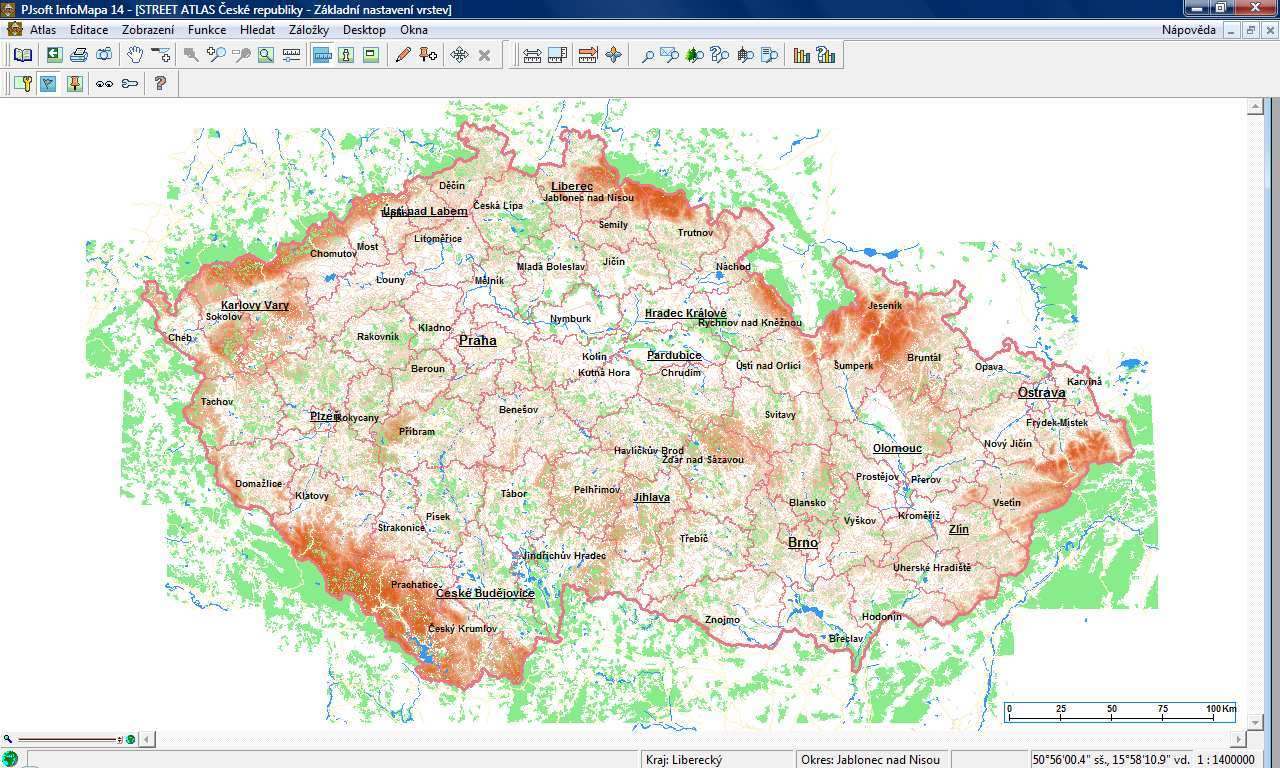This screenshot has width=1280, height=768.
Task: Toggle the blue scale bar icon
Action: tap(322, 55)
